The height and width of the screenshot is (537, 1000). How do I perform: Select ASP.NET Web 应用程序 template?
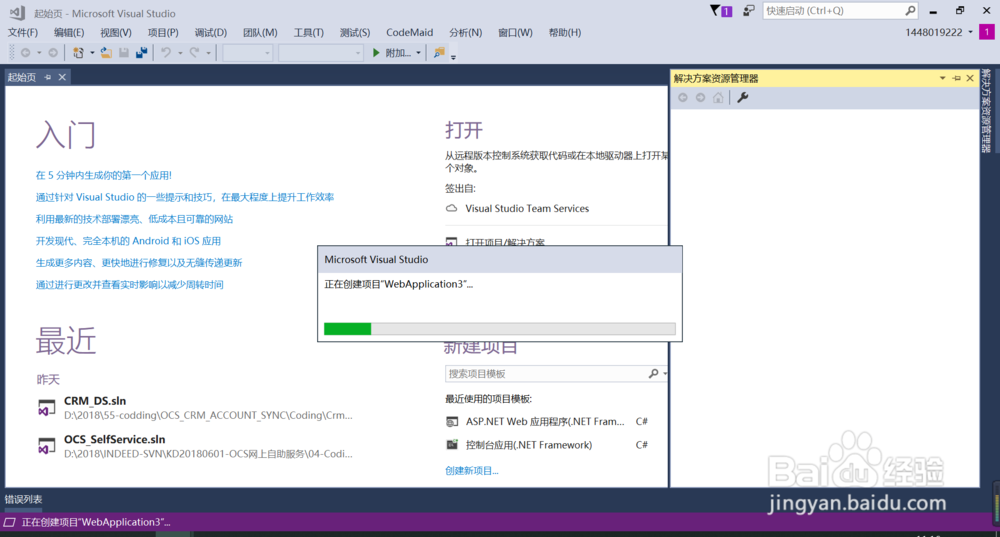click(x=545, y=422)
